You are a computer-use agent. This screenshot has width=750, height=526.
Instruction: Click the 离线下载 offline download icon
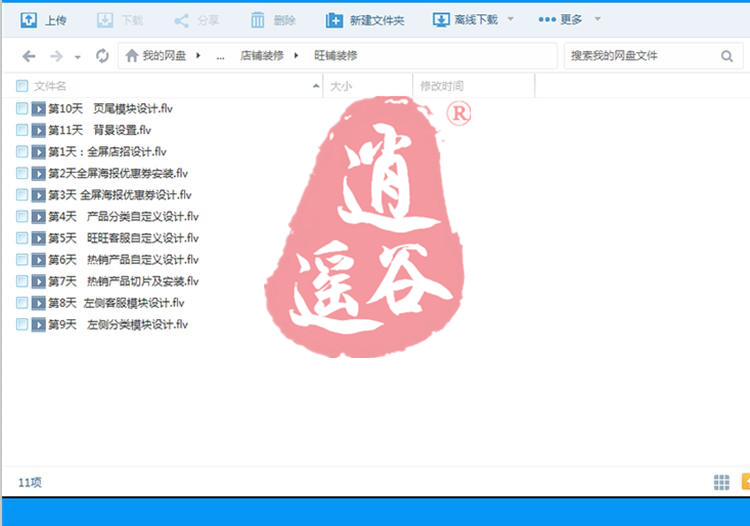441,20
